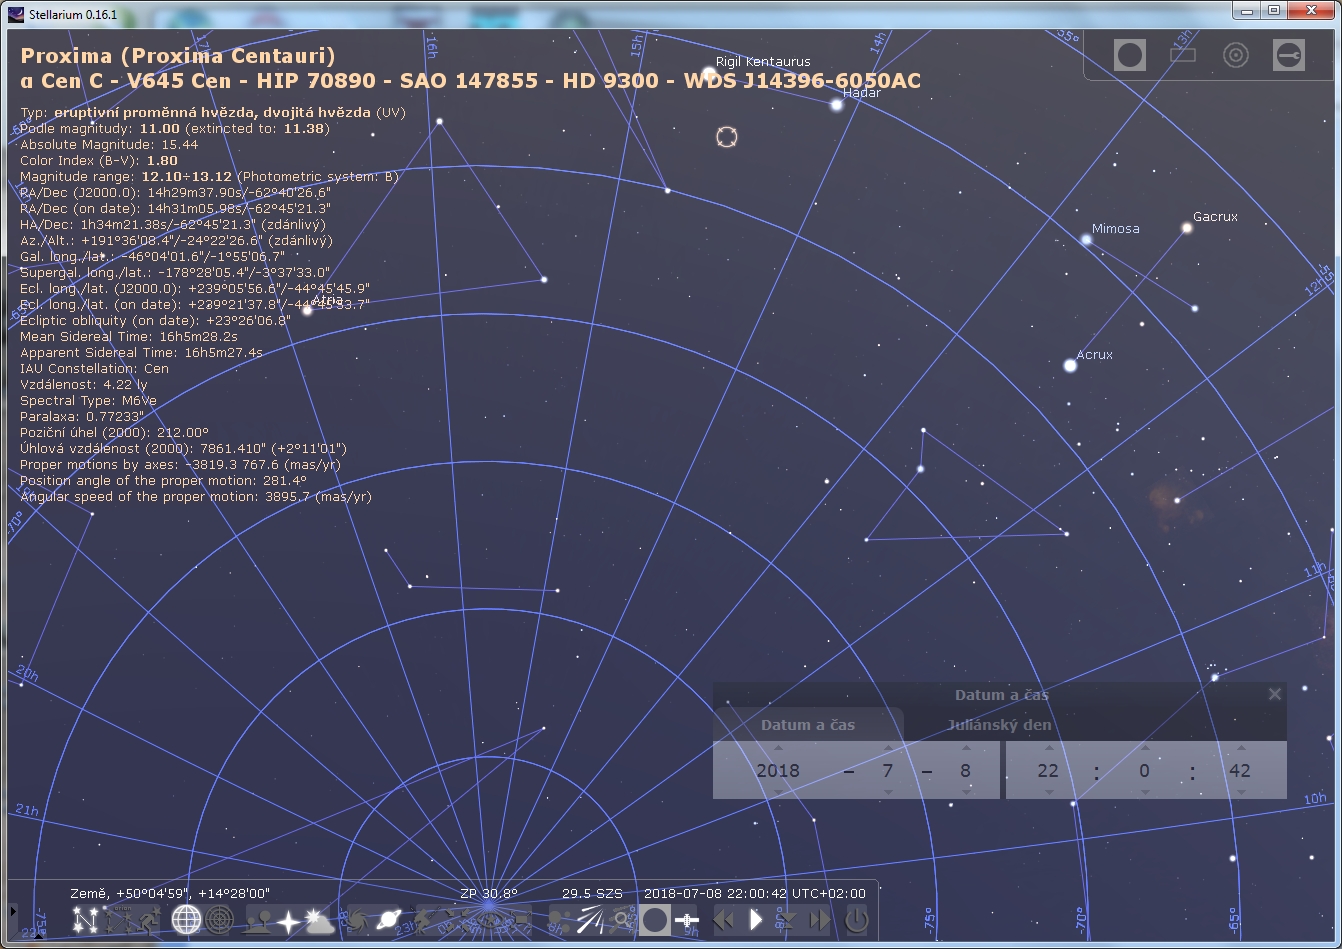
Task: Toggle Telrad sight target icon
Action: pos(1236,55)
